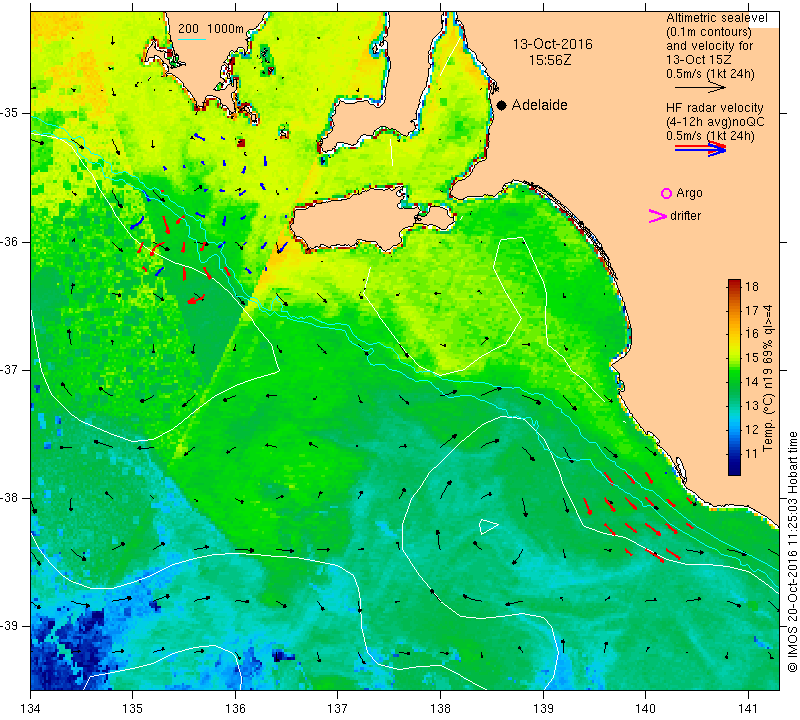Select the "-36" latitude axis label
Screen dimensions: 800x720
tap(9, 241)
